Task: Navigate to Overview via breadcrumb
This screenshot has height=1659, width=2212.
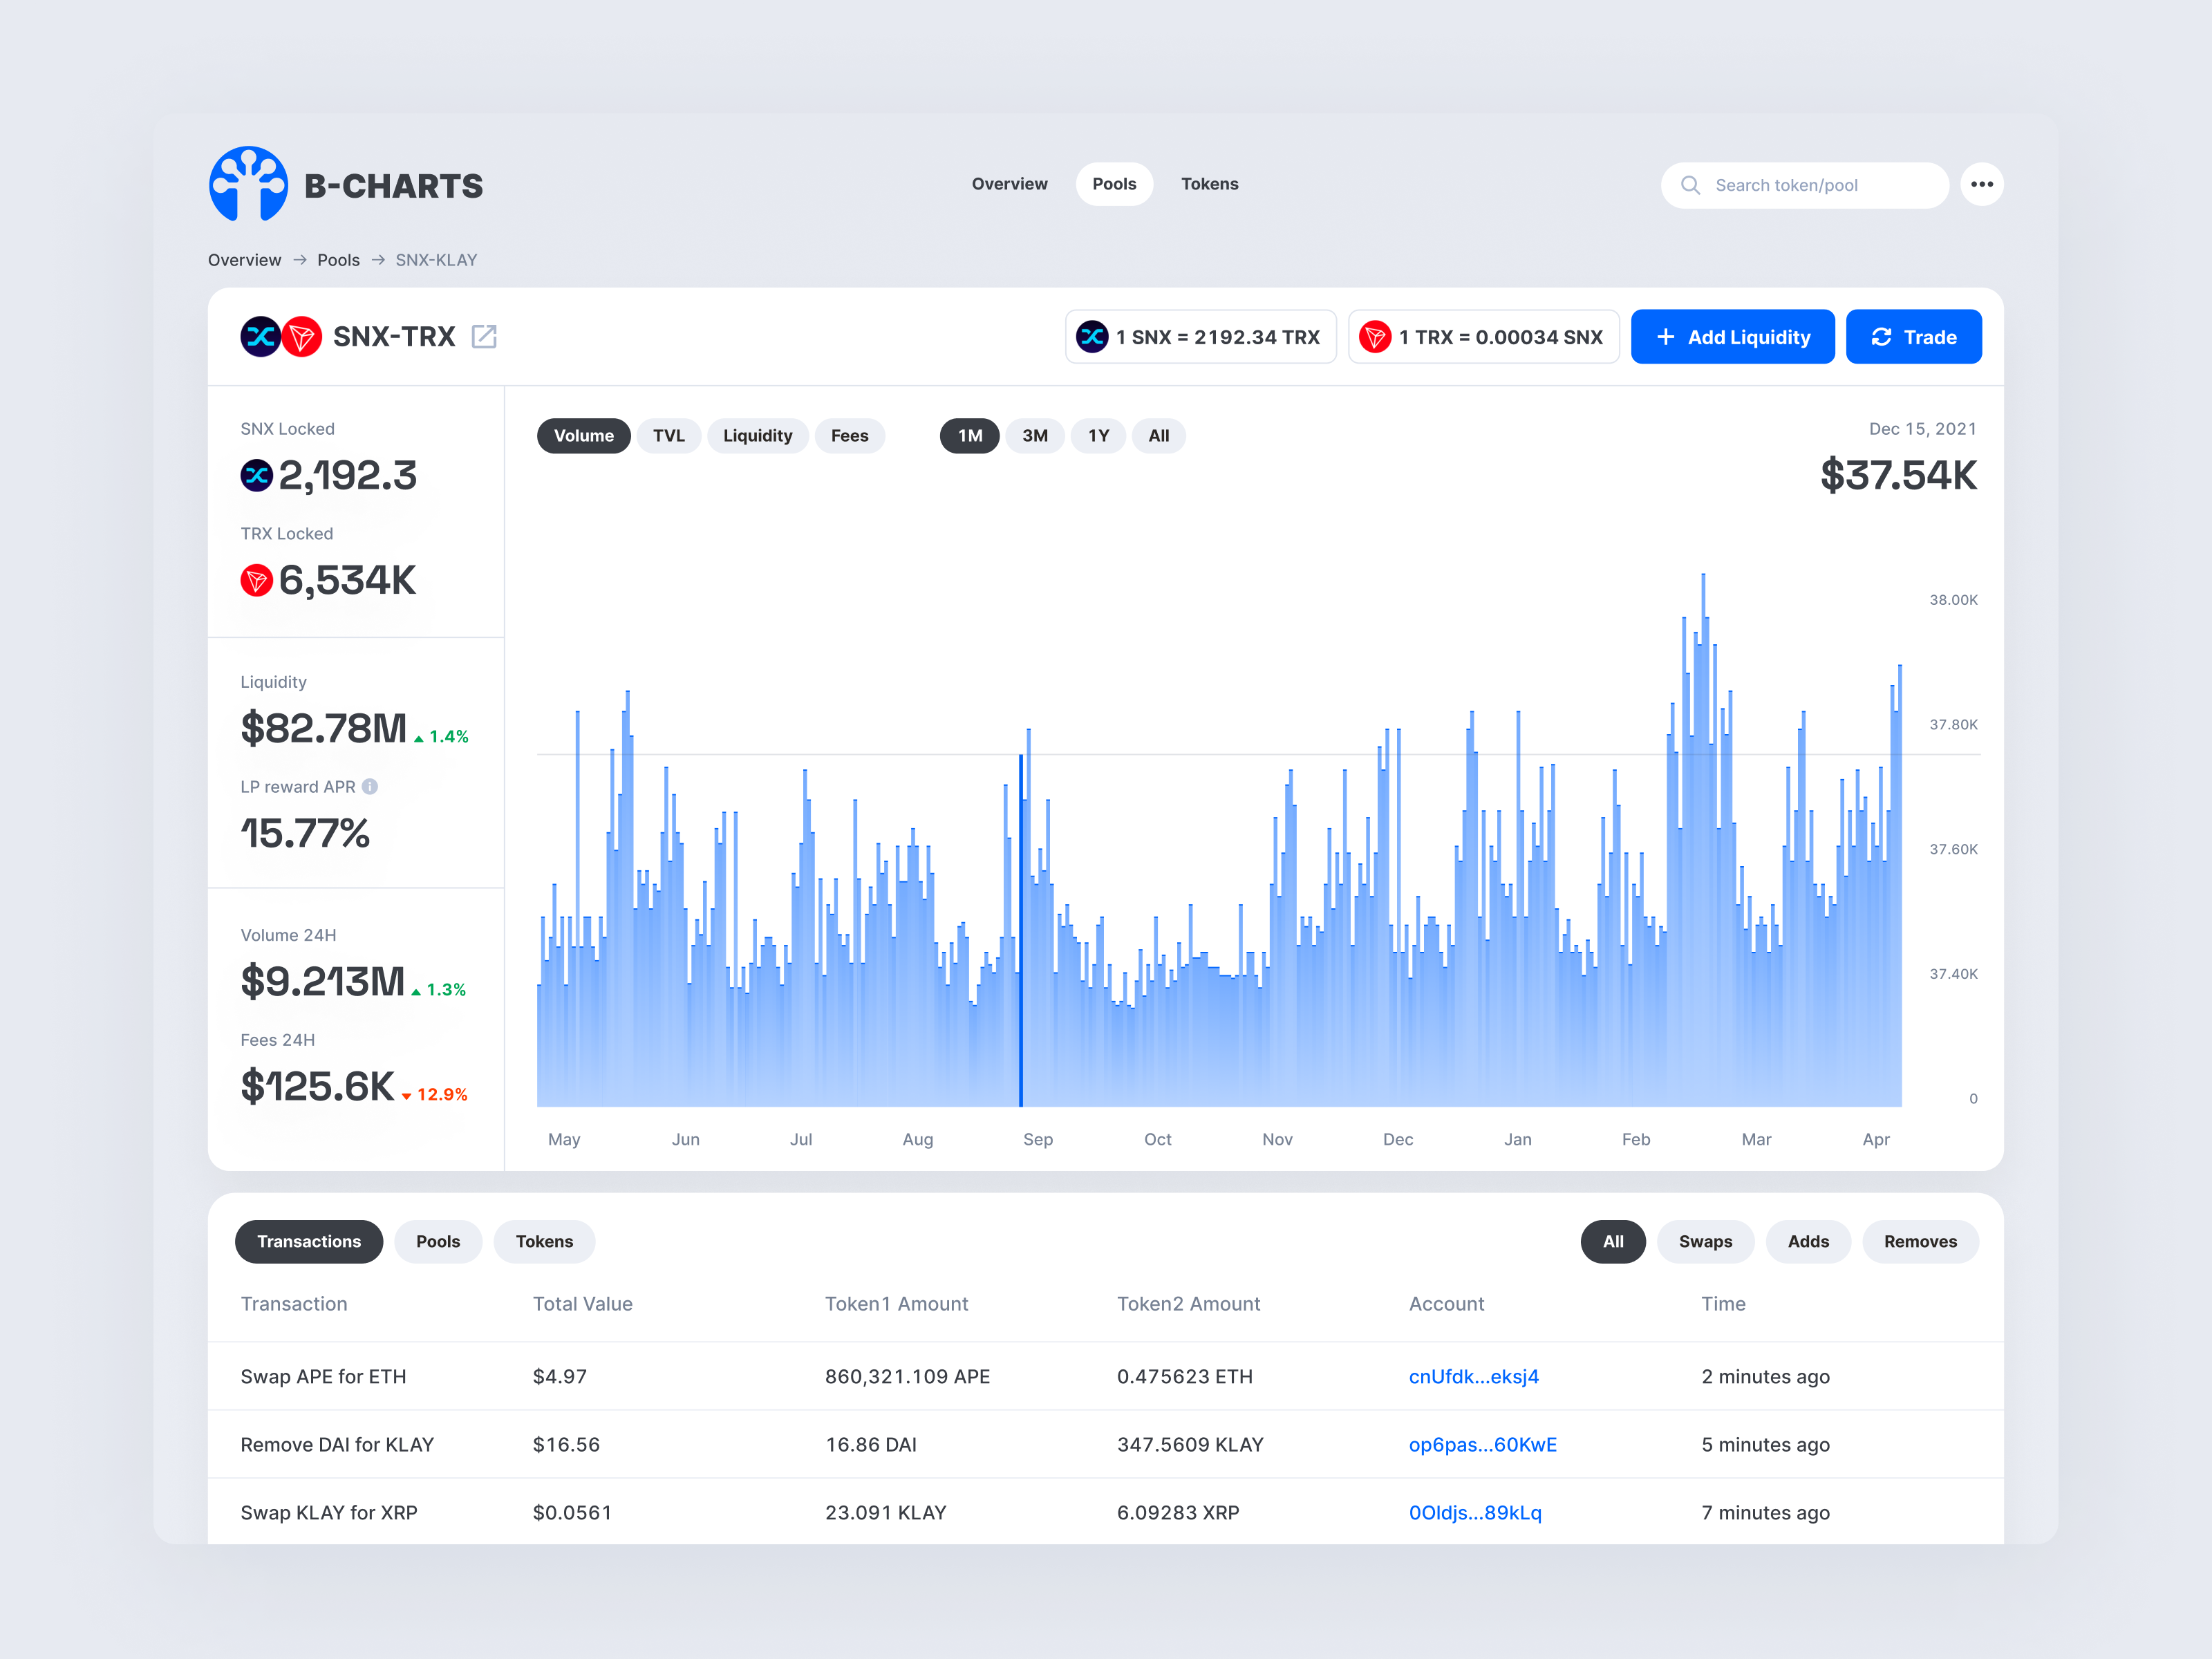Action: click(x=244, y=259)
